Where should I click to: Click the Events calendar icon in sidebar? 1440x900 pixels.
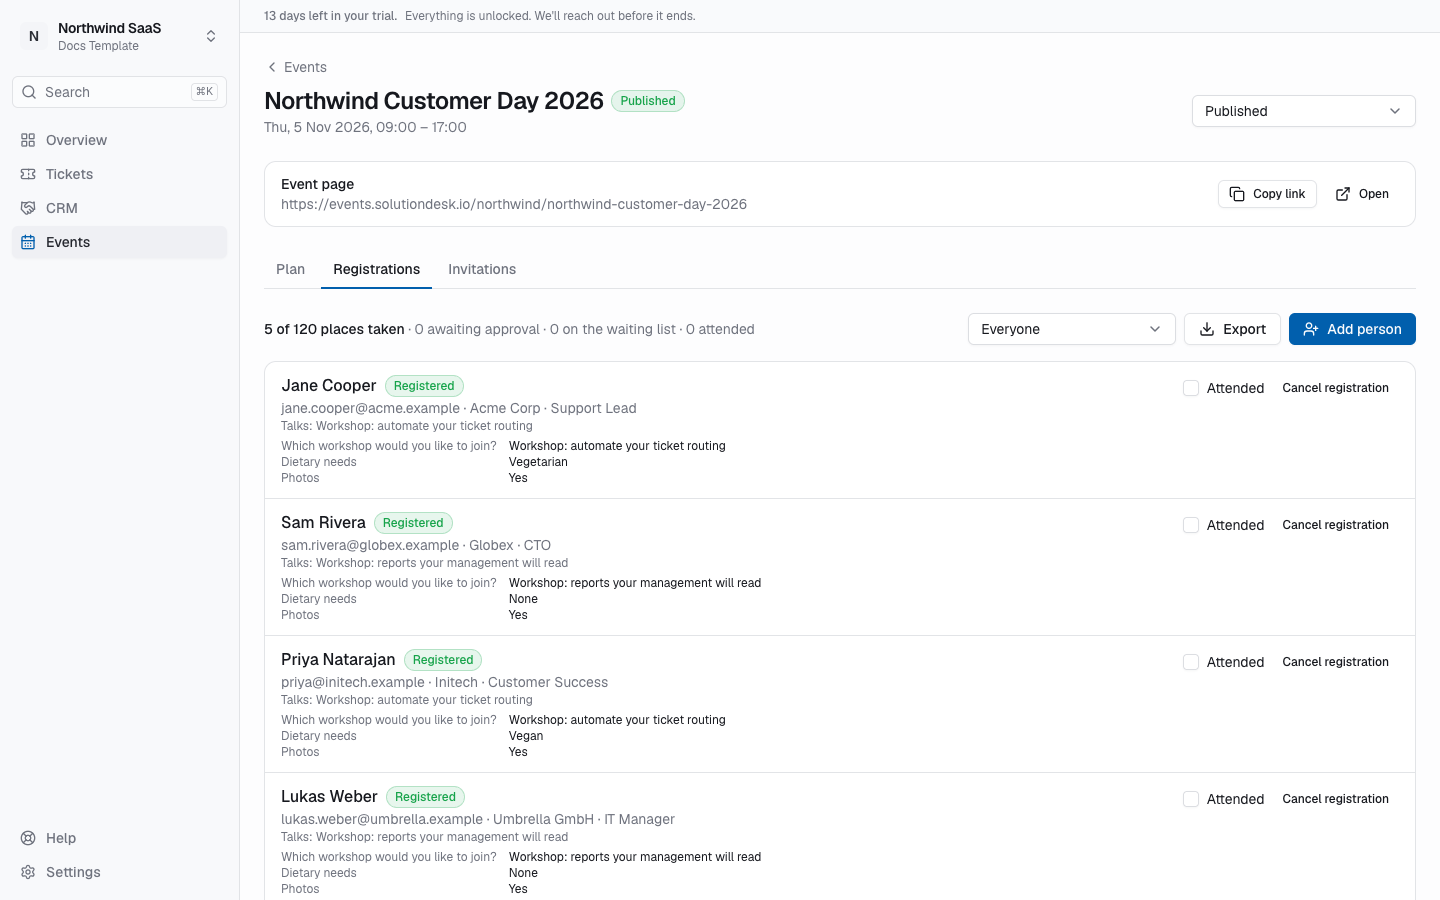tap(28, 242)
